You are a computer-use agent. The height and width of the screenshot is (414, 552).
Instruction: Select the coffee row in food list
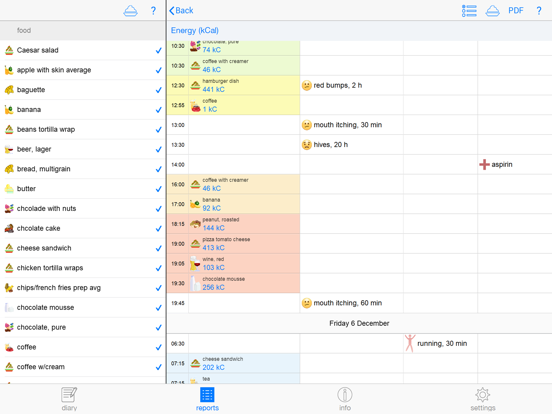(82, 347)
